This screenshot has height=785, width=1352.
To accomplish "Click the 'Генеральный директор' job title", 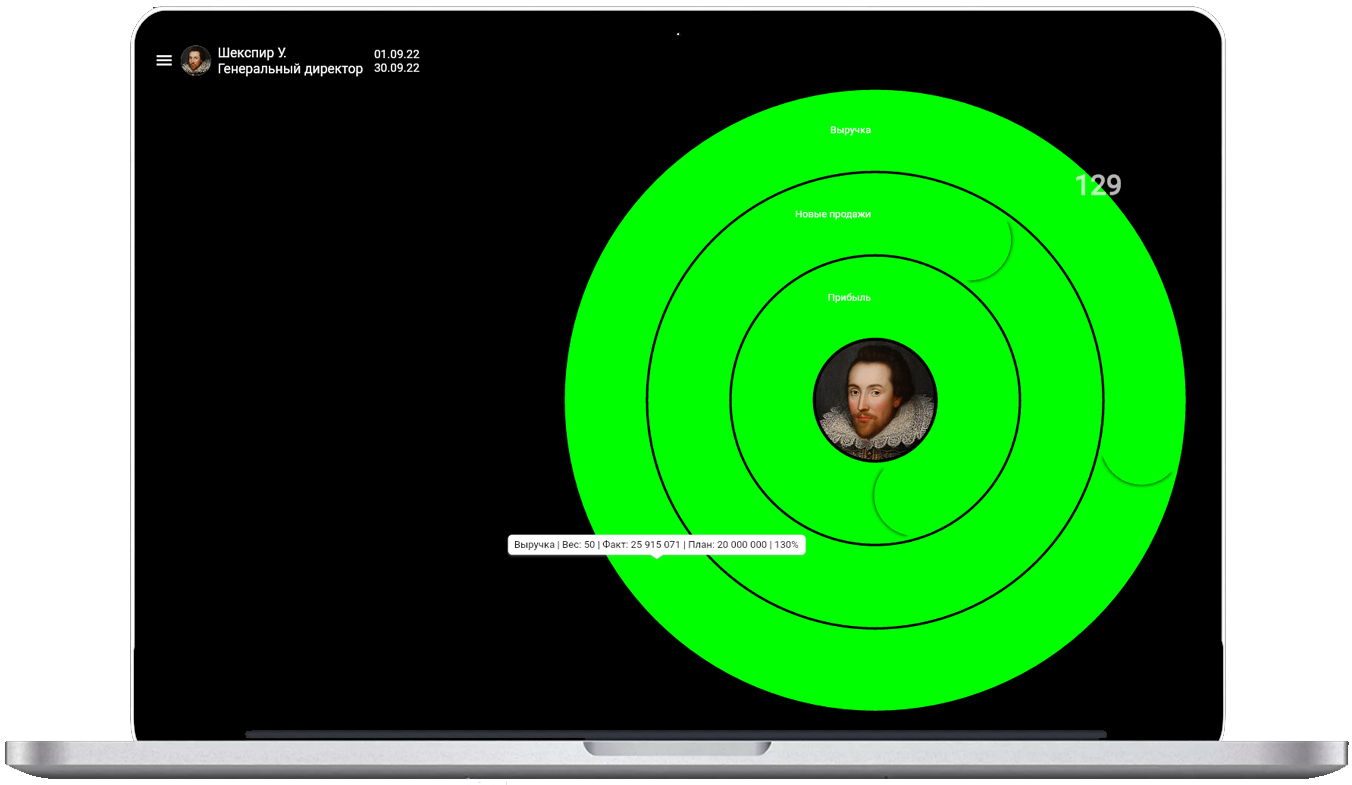I will (x=290, y=69).
